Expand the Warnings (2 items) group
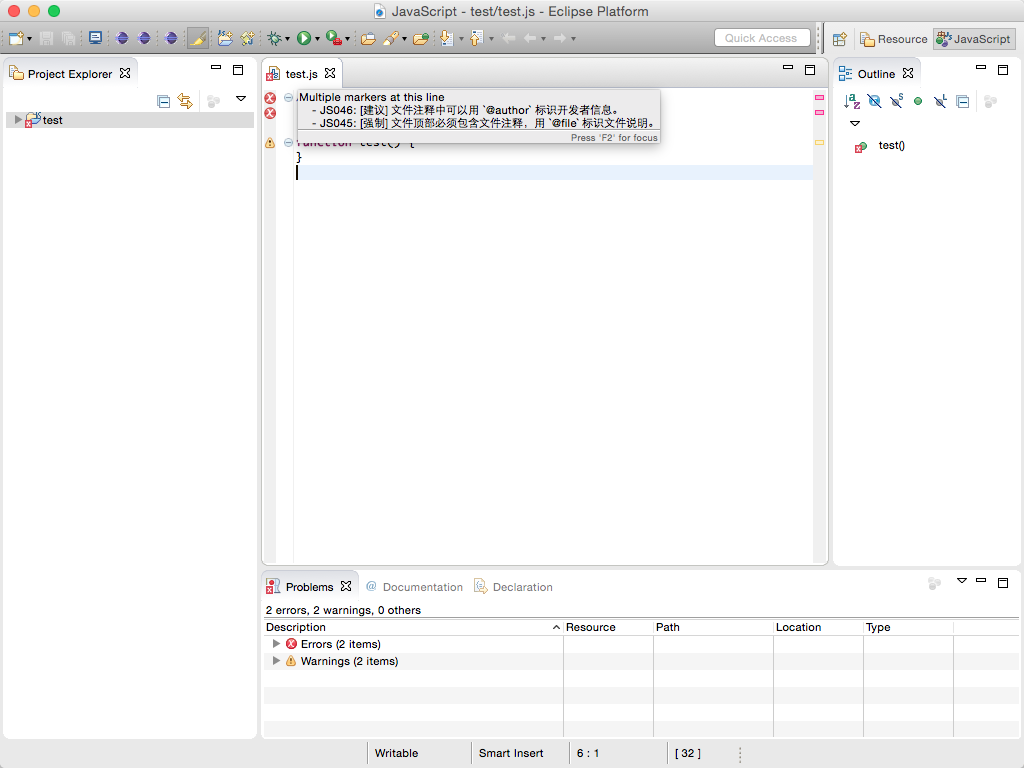The height and width of the screenshot is (768, 1024). coord(276,661)
